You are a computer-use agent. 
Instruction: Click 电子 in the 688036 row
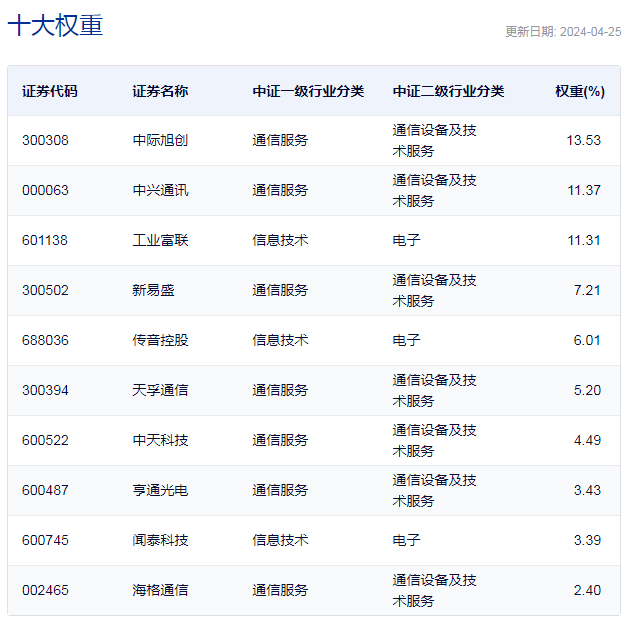point(406,340)
